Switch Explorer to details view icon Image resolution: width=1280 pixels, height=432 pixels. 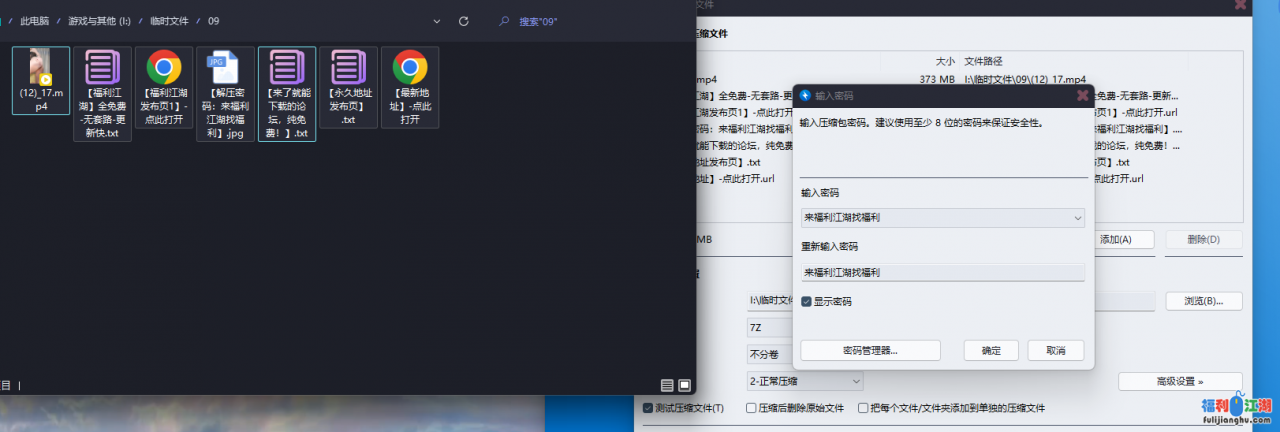coord(667,385)
